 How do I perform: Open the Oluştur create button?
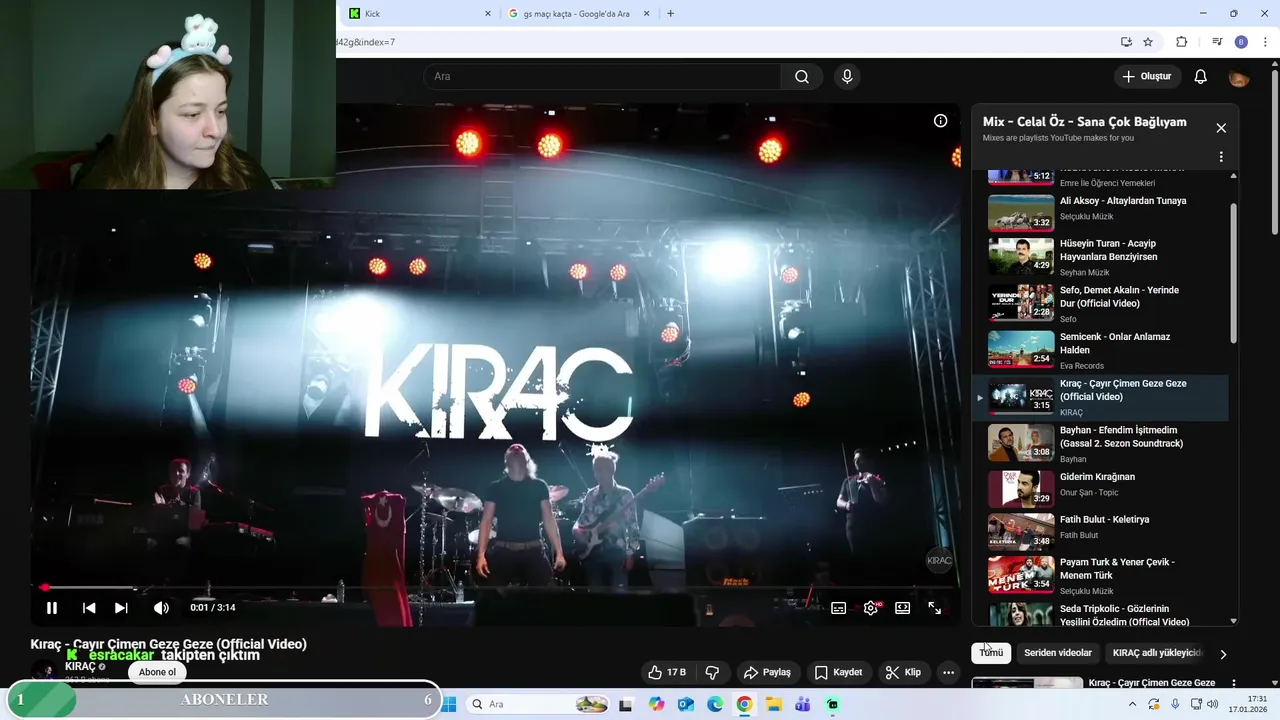1147,77
